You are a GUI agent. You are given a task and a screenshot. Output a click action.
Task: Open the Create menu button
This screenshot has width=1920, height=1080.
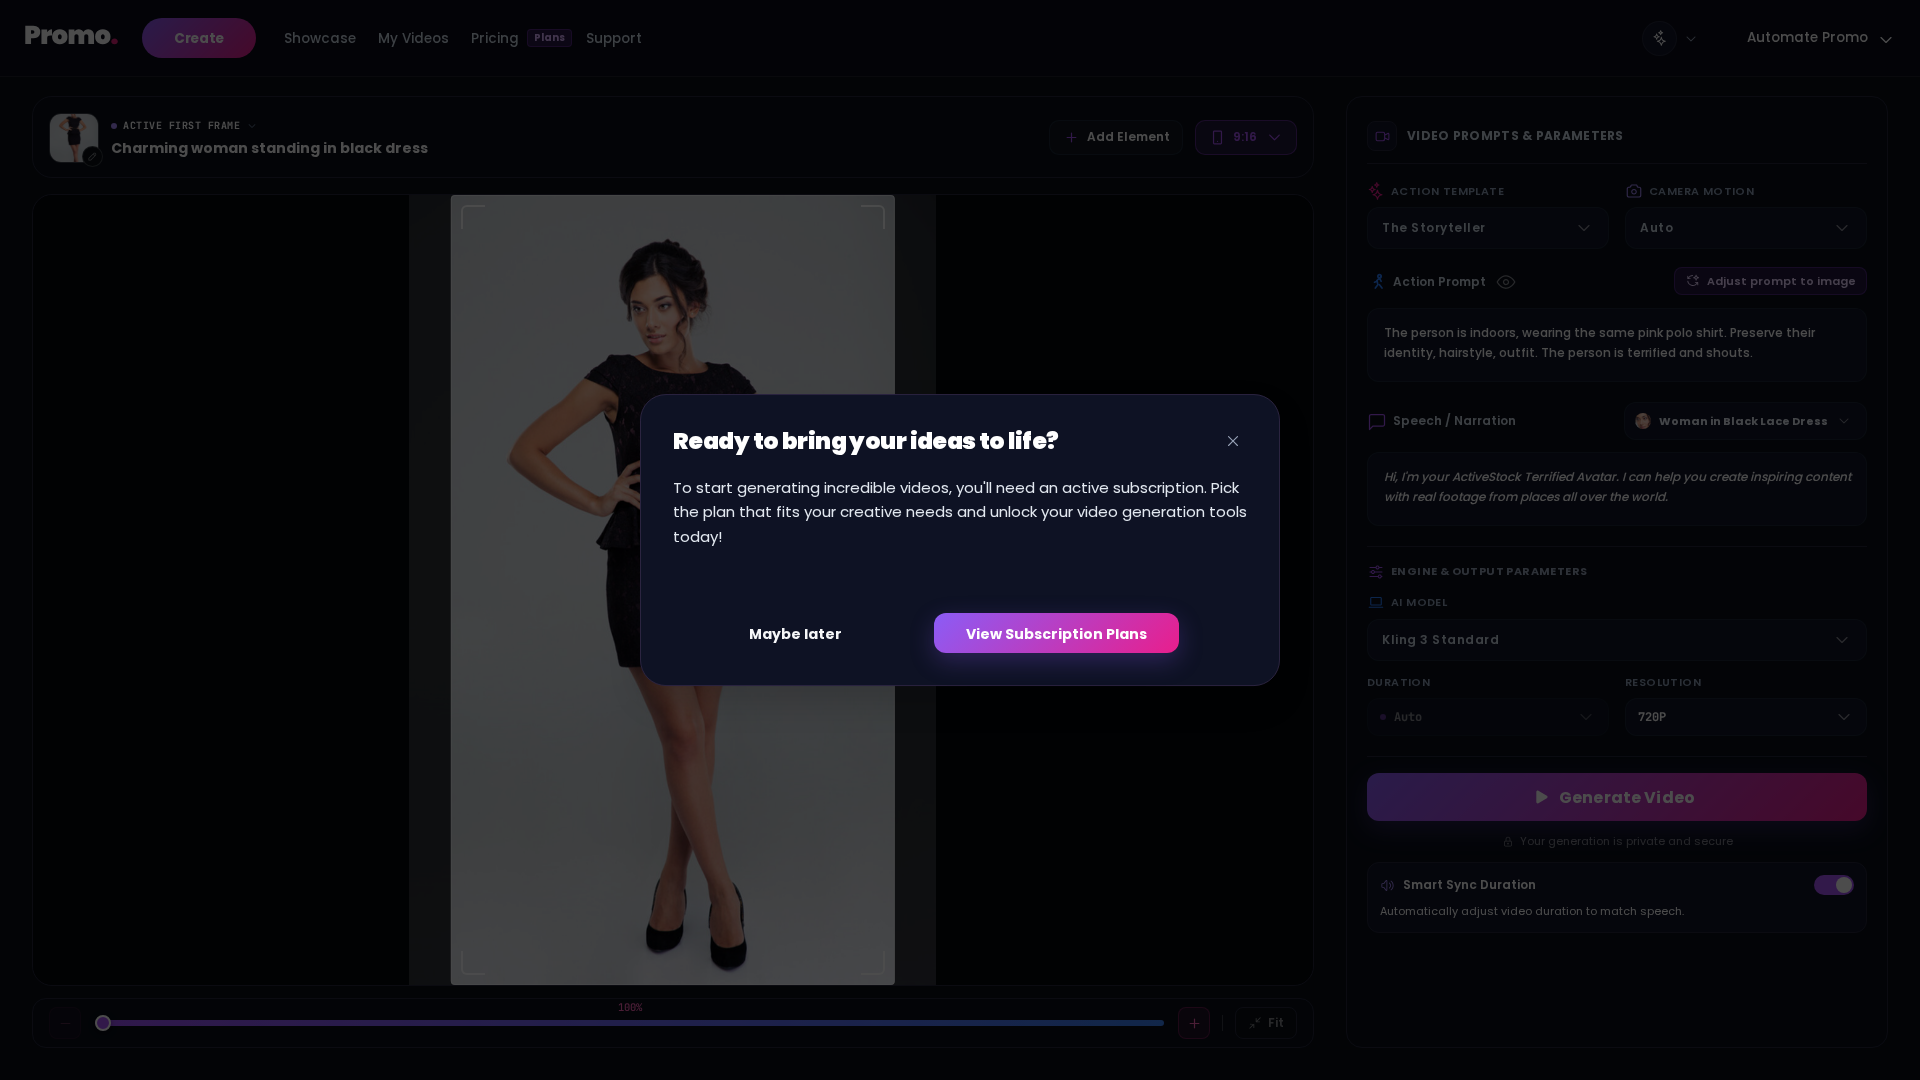(x=199, y=38)
